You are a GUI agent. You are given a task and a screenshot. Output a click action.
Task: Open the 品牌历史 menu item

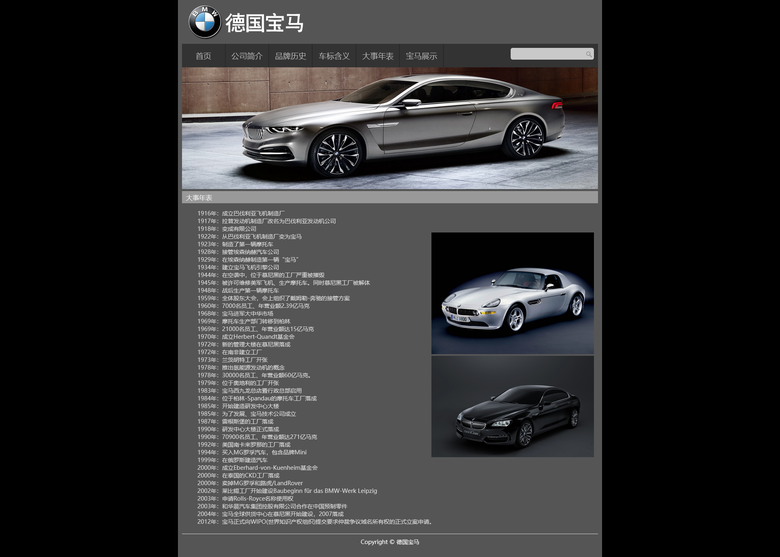point(290,56)
